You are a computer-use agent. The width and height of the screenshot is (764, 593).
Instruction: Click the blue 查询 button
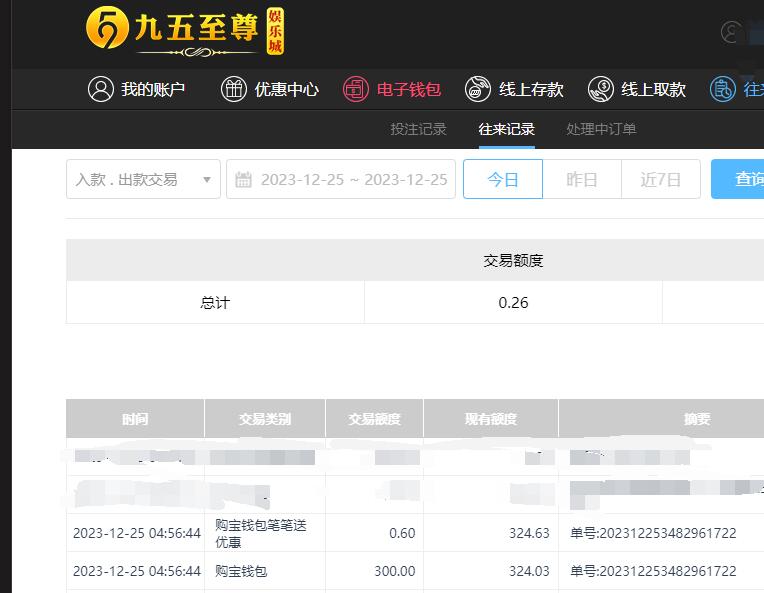click(x=738, y=179)
